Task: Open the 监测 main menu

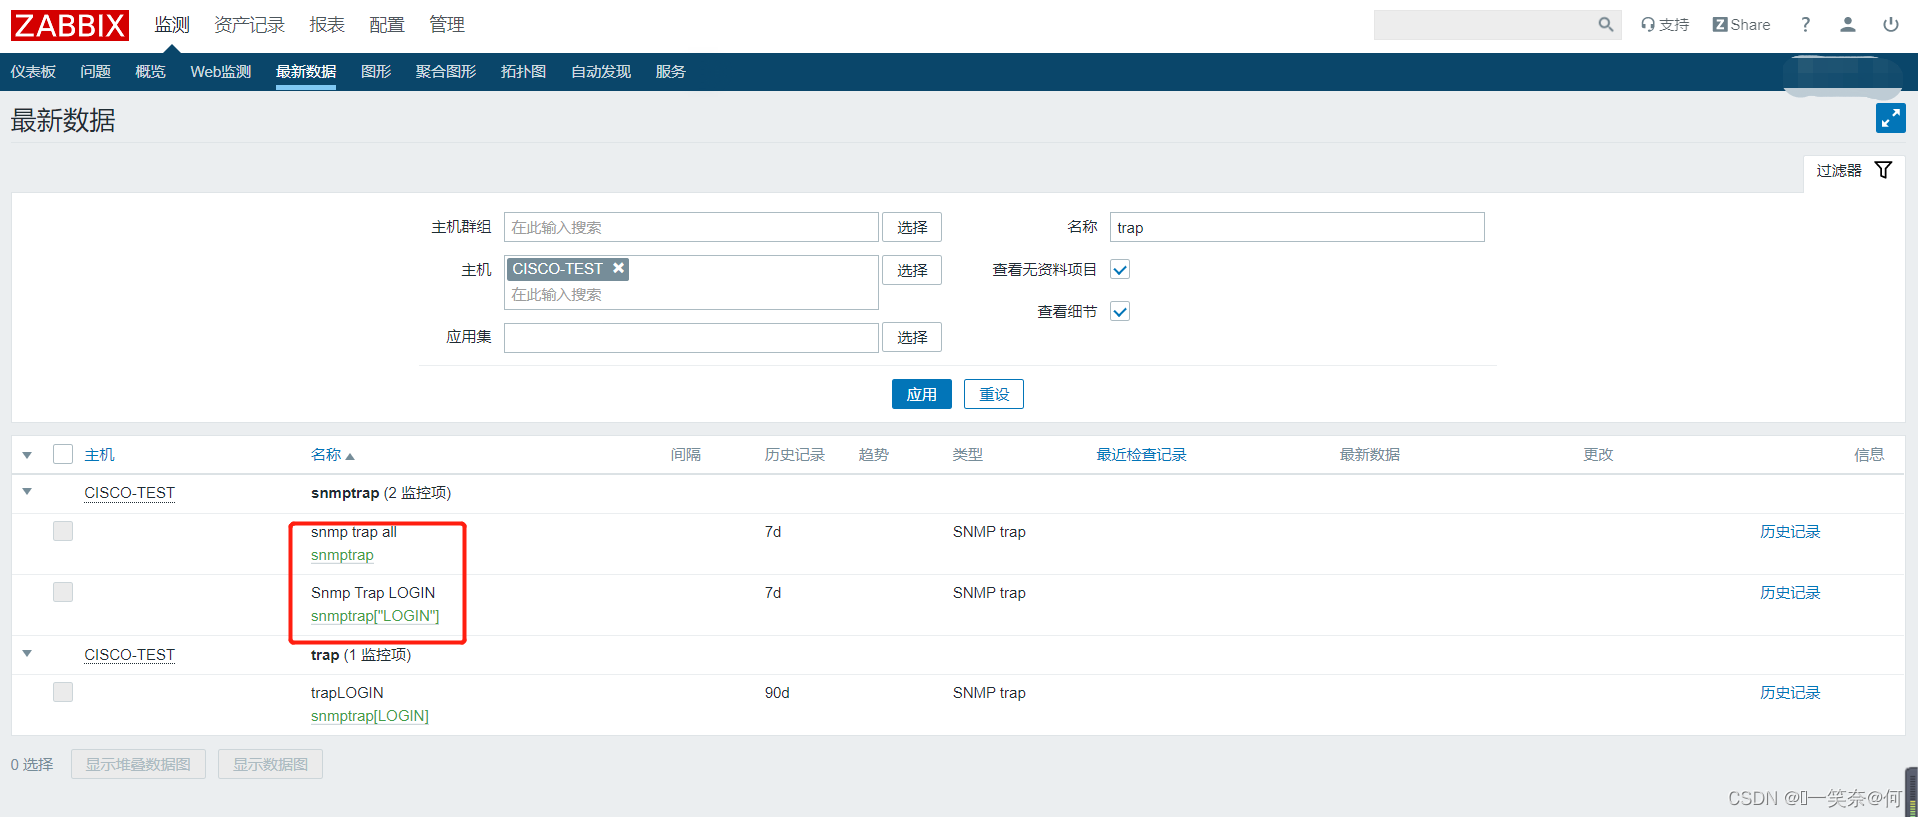Action: [172, 25]
